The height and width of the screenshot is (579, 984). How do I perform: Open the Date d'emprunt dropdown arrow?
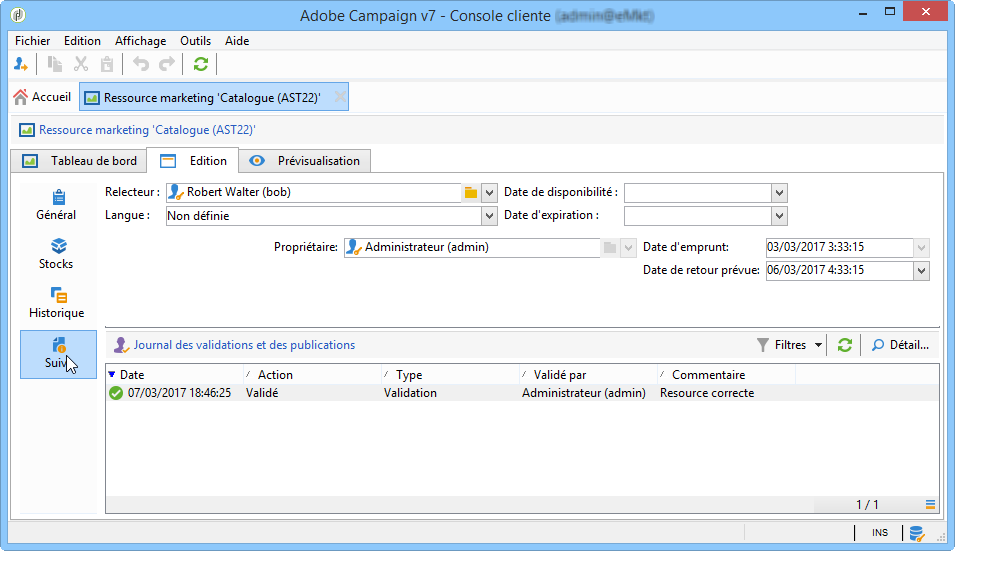click(921, 248)
